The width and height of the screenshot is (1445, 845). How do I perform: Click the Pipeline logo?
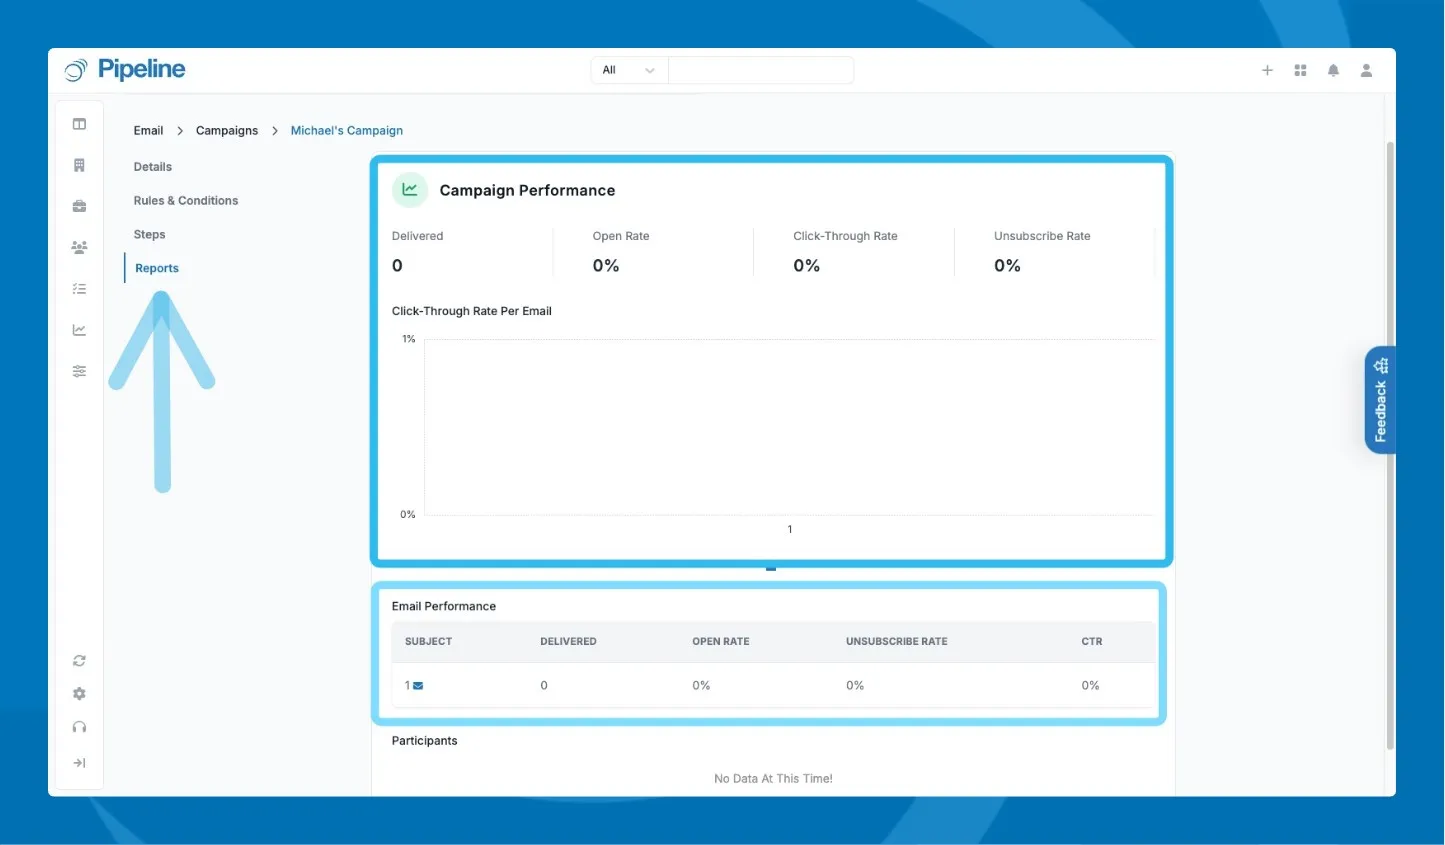[x=125, y=69]
